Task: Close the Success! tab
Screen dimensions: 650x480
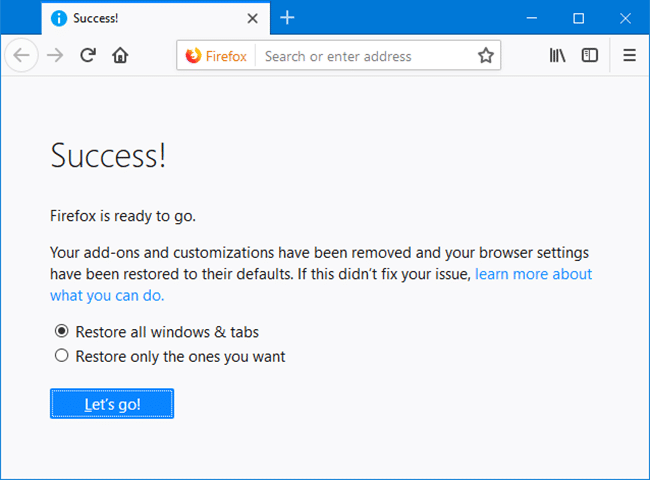Action: tap(252, 18)
